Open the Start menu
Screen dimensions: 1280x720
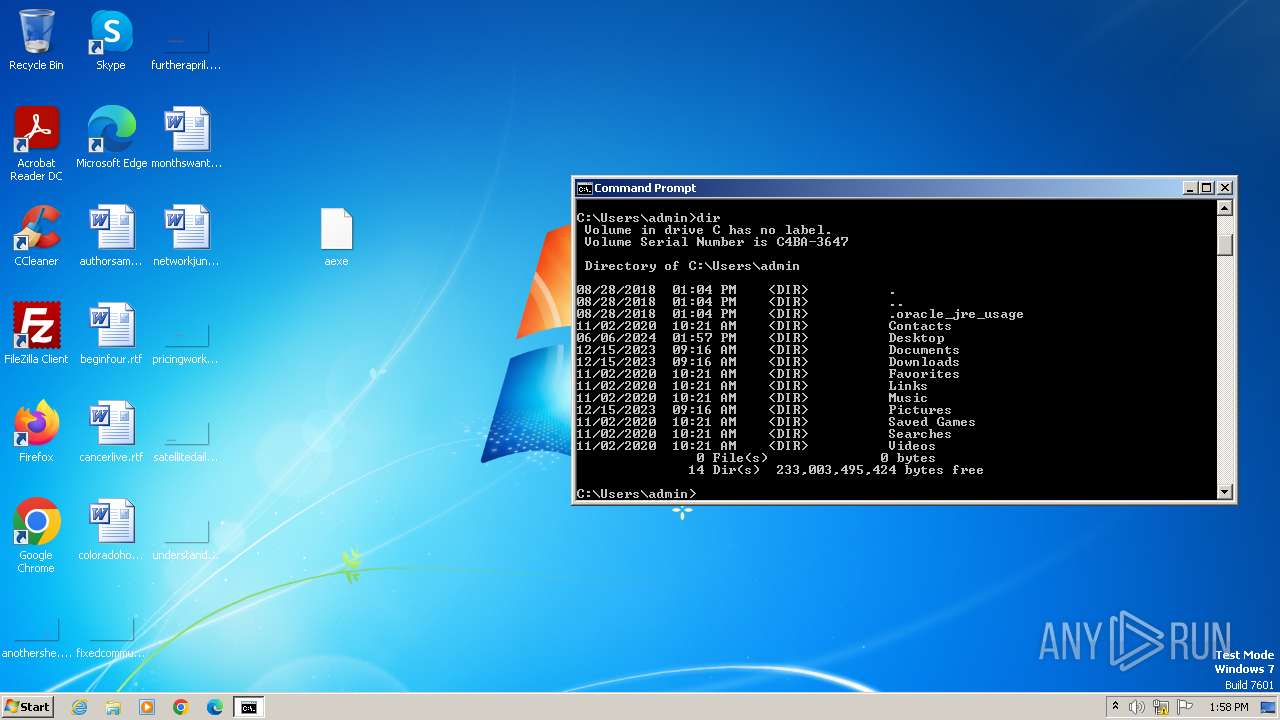coord(27,707)
